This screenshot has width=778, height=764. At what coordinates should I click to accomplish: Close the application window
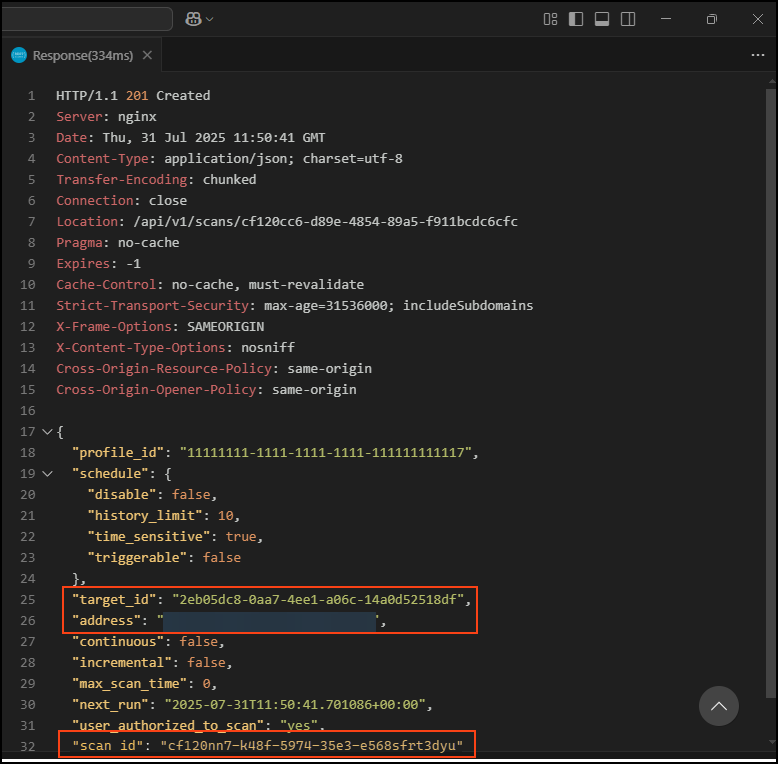758,19
